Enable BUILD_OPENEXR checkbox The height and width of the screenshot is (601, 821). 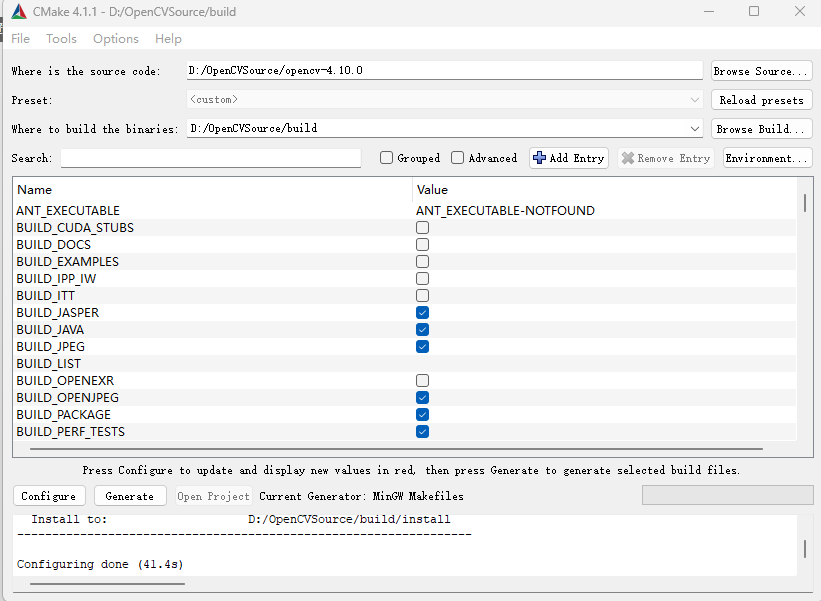tap(423, 381)
